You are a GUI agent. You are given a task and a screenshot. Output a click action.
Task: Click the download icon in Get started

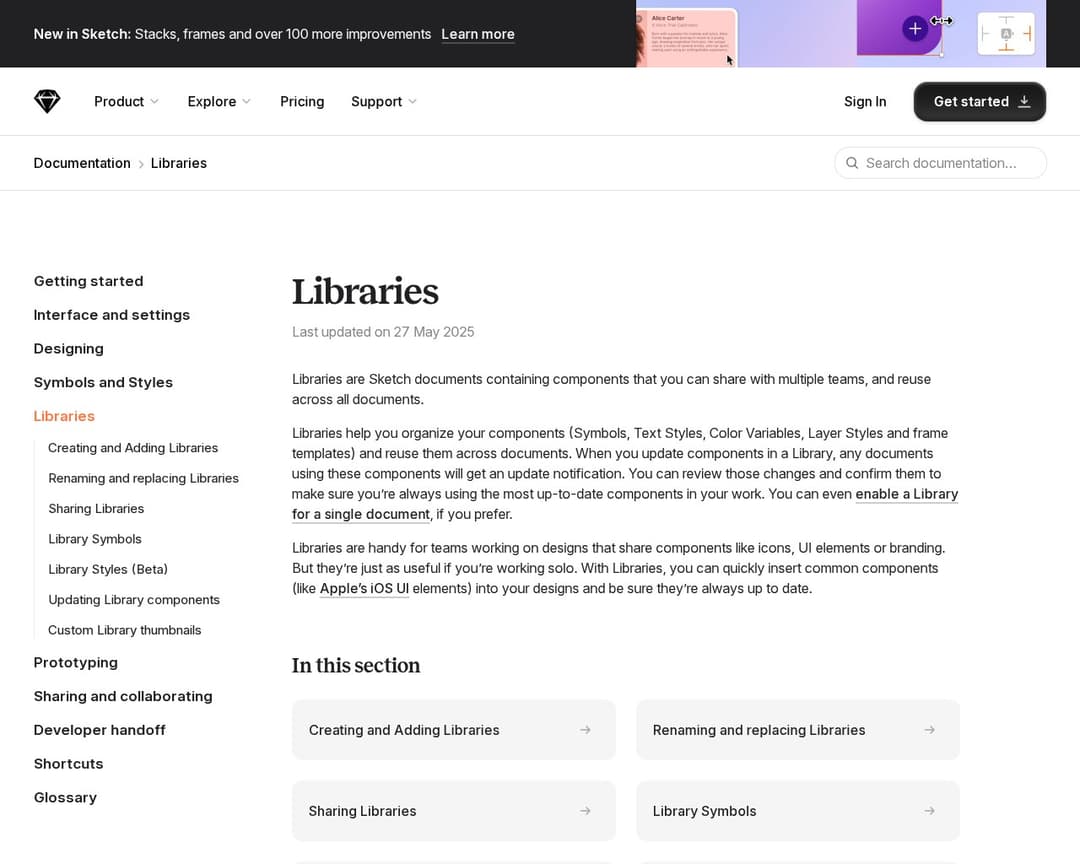1024,102
